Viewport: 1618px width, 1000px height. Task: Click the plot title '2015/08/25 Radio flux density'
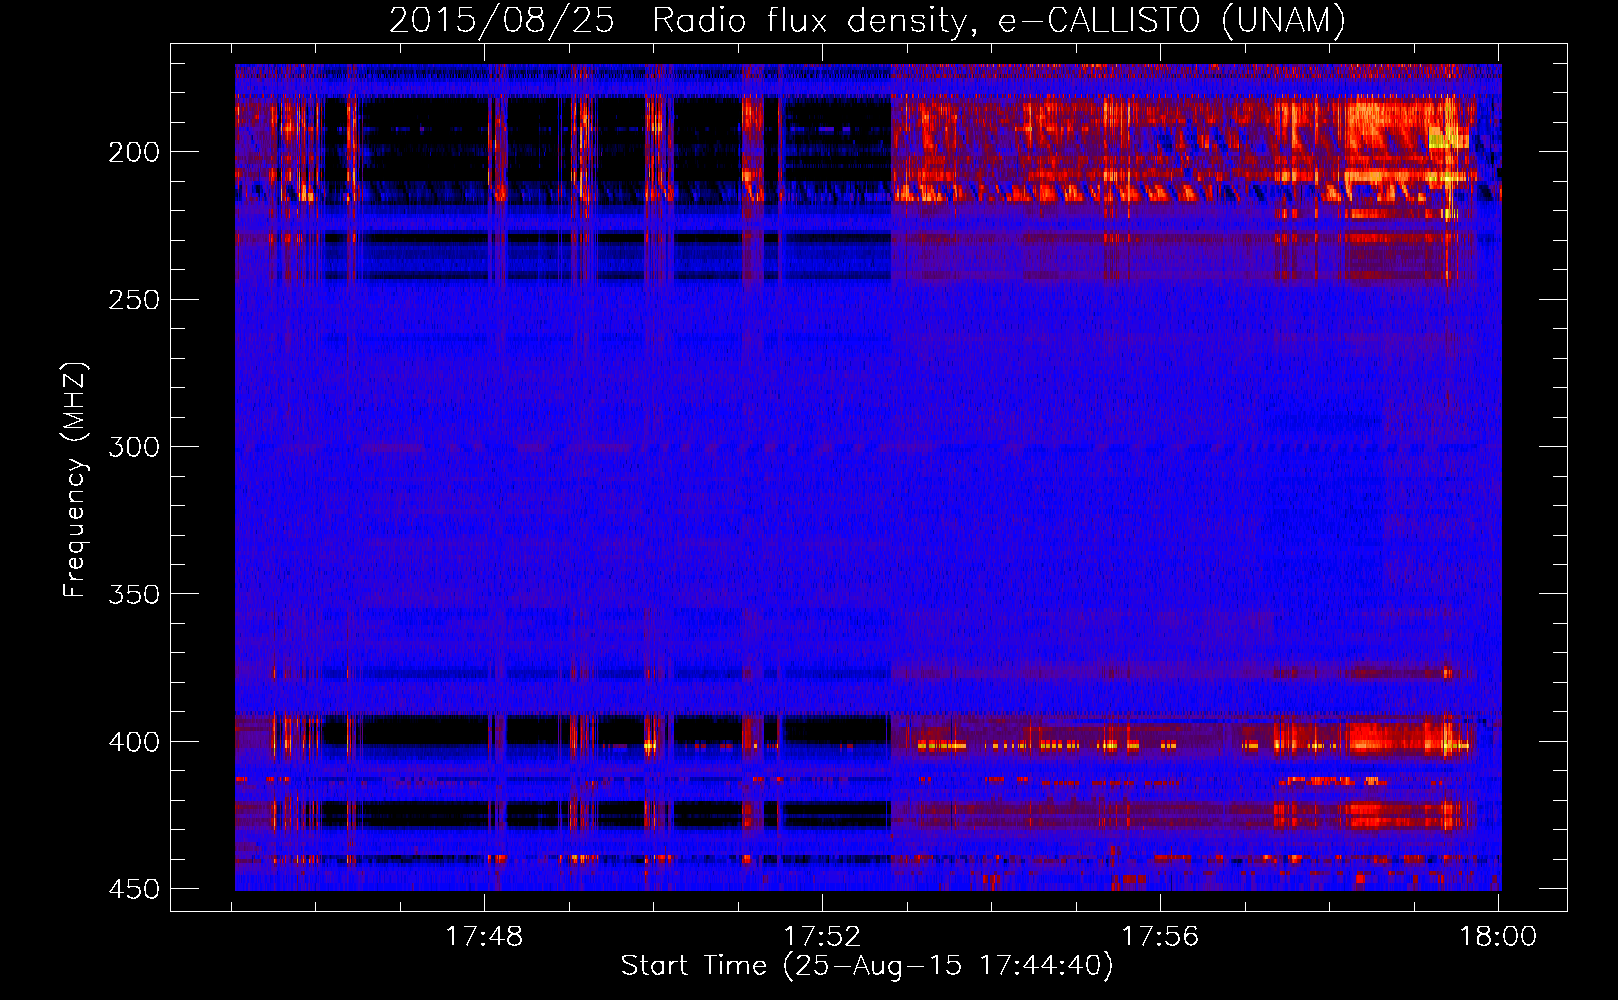coord(867,20)
